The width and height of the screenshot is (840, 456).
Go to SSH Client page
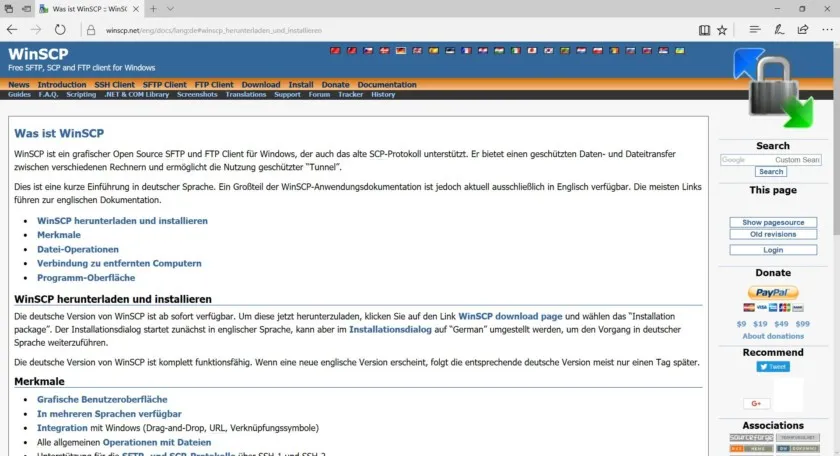coord(115,85)
